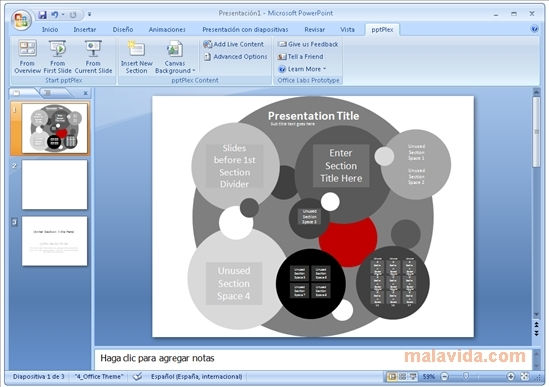The width and height of the screenshot is (549, 387).
Task: Click the notes field 'Haga clic para agregar notas'
Action: pyautogui.click(x=313, y=358)
